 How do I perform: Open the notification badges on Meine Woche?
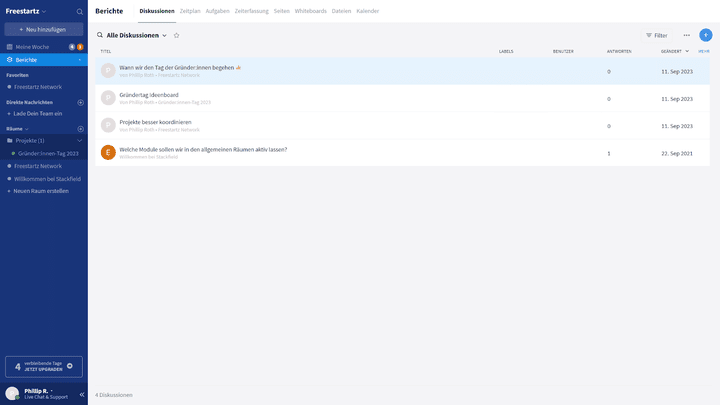click(76, 47)
